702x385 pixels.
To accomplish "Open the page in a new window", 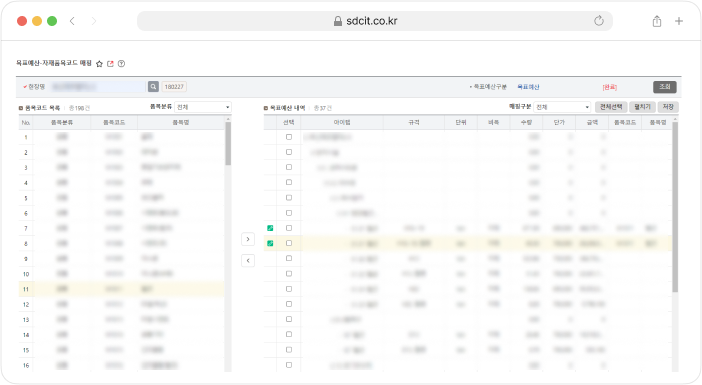I will coord(111,64).
